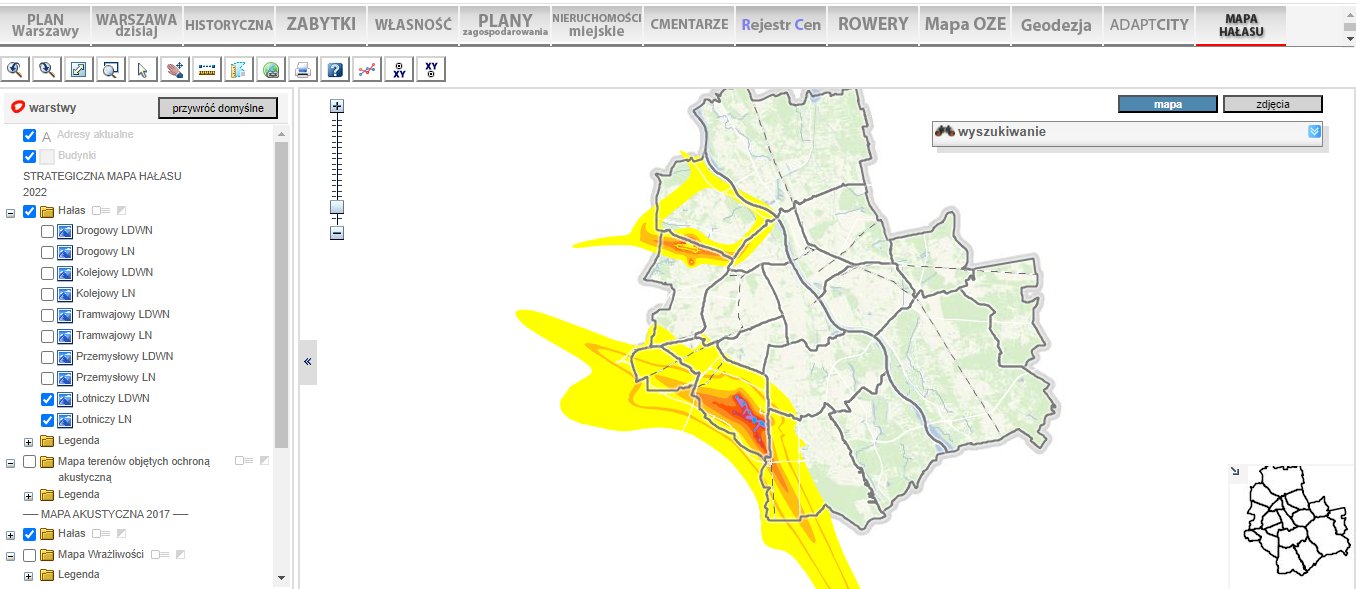Click the layers panel scrollbar up arrow

[x=281, y=134]
